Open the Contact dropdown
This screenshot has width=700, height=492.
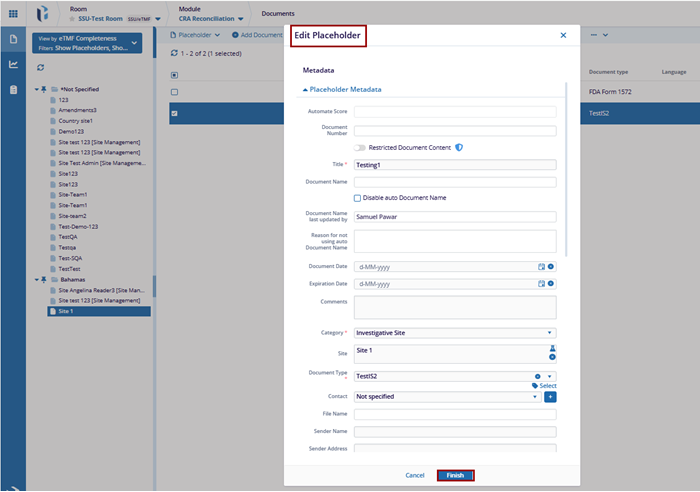[x=535, y=397]
